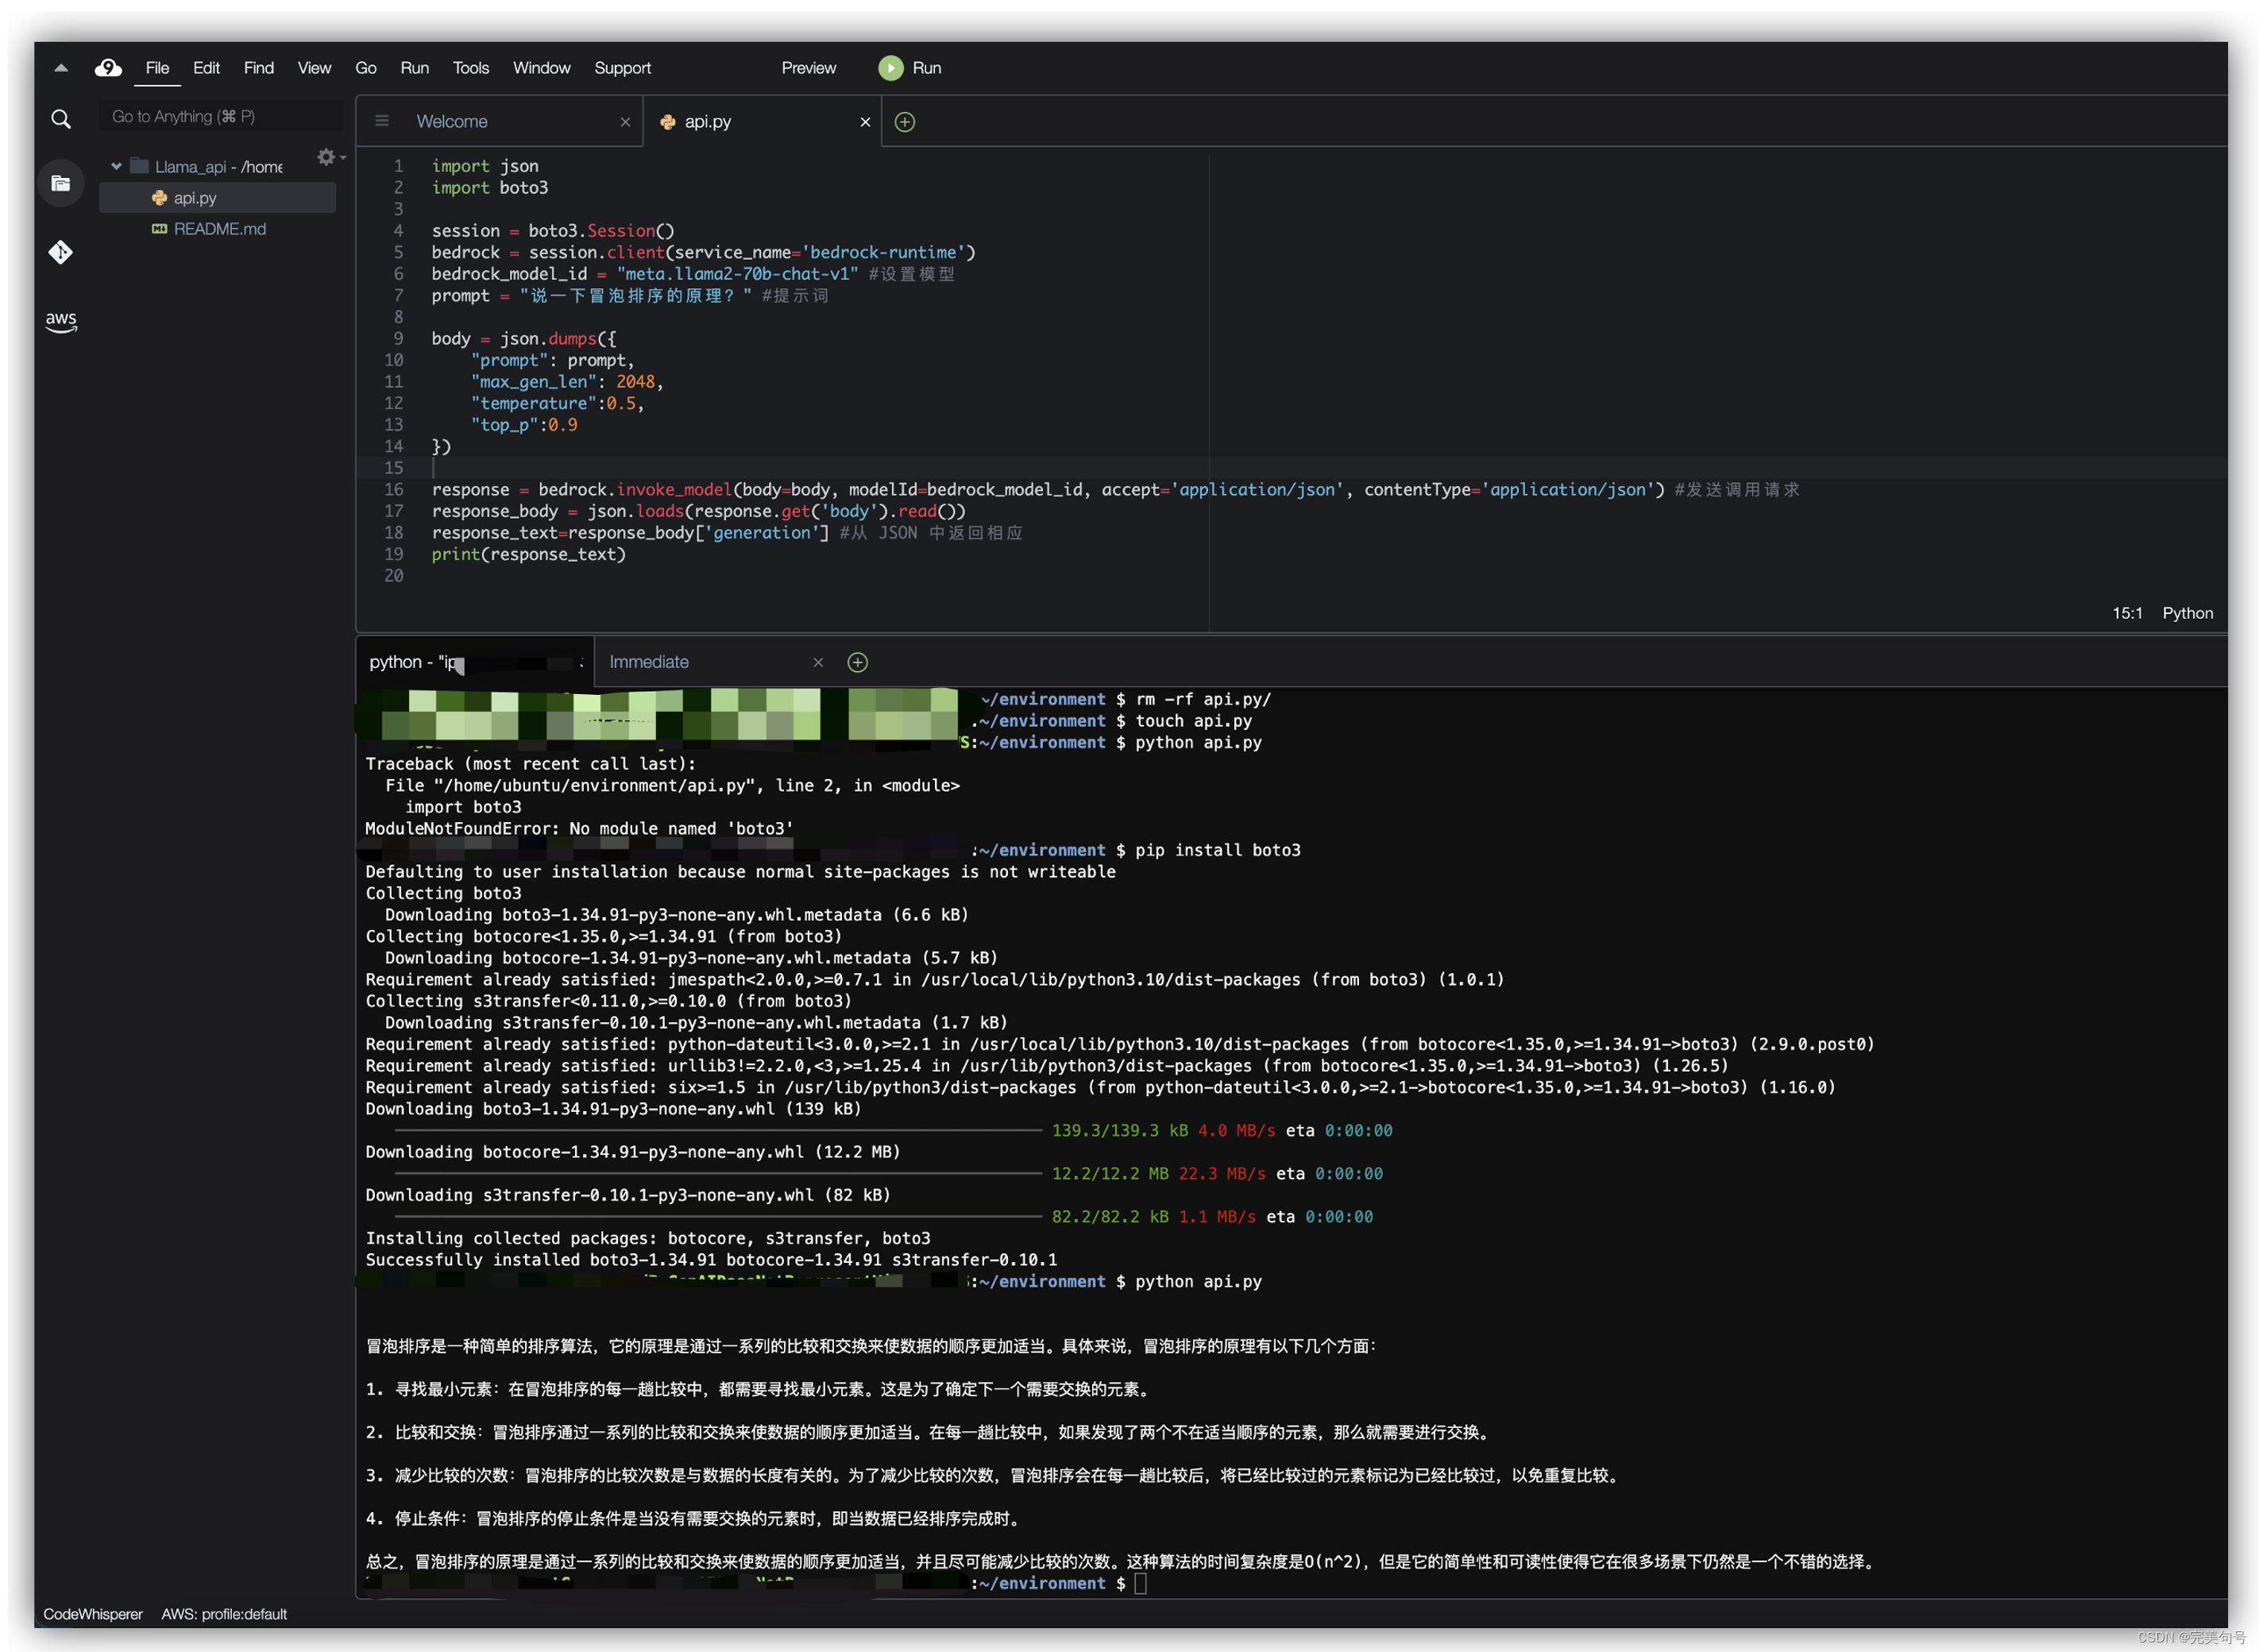Viewport: 2259px width, 1652px height.
Task: Open the search panel magnifier icon
Action: tap(61, 119)
